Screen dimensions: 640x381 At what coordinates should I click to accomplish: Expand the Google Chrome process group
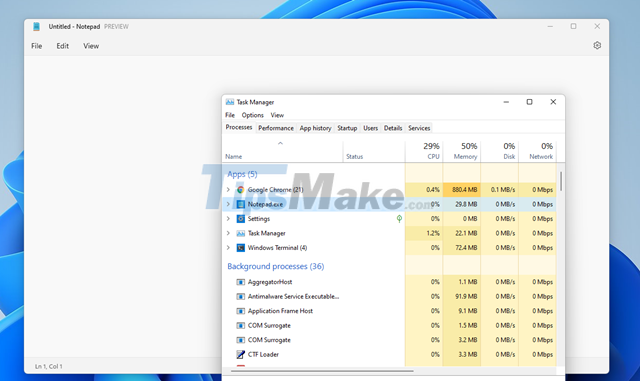coord(228,189)
